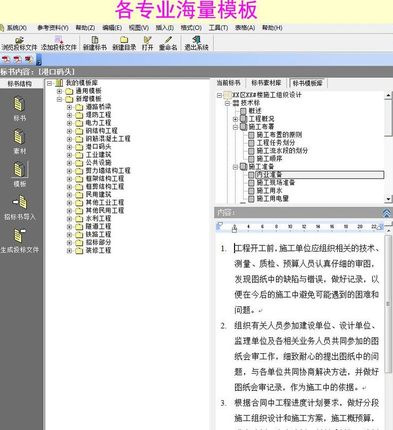Open the 格式(O) menu
393x430 pixels.
(x=191, y=28)
